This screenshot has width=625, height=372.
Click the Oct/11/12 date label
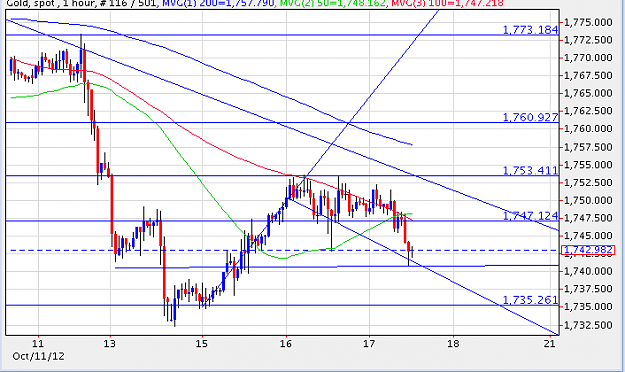pyautogui.click(x=38, y=356)
